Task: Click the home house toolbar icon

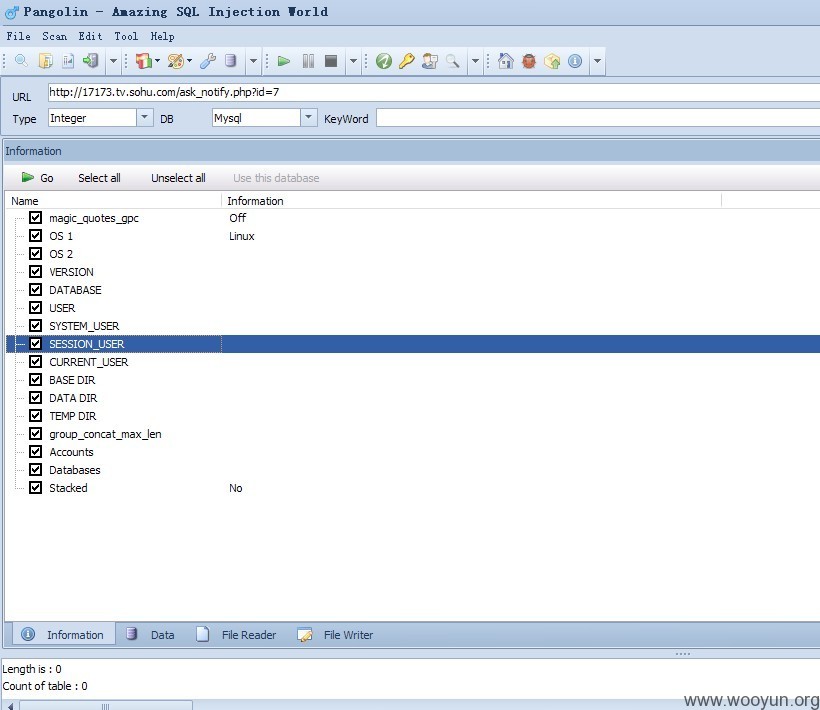Action: click(x=506, y=61)
